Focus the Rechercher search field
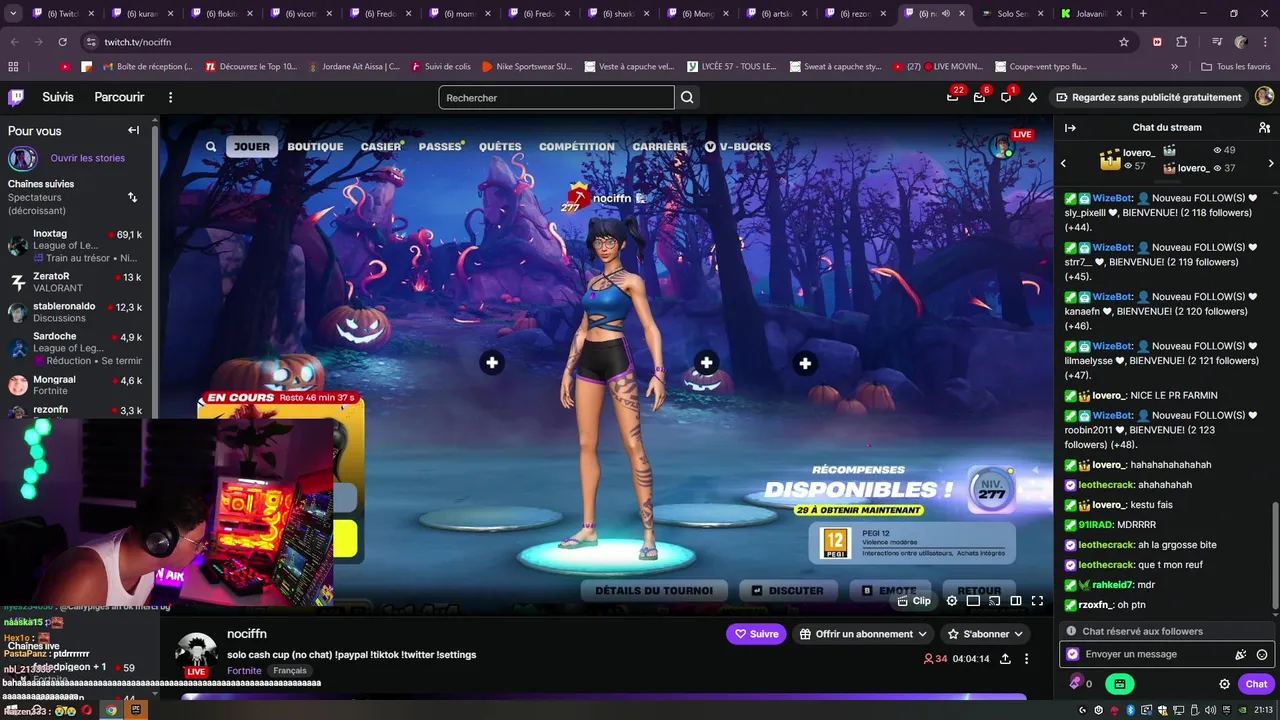This screenshot has width=1280, height=720. [x=556, y=97]
